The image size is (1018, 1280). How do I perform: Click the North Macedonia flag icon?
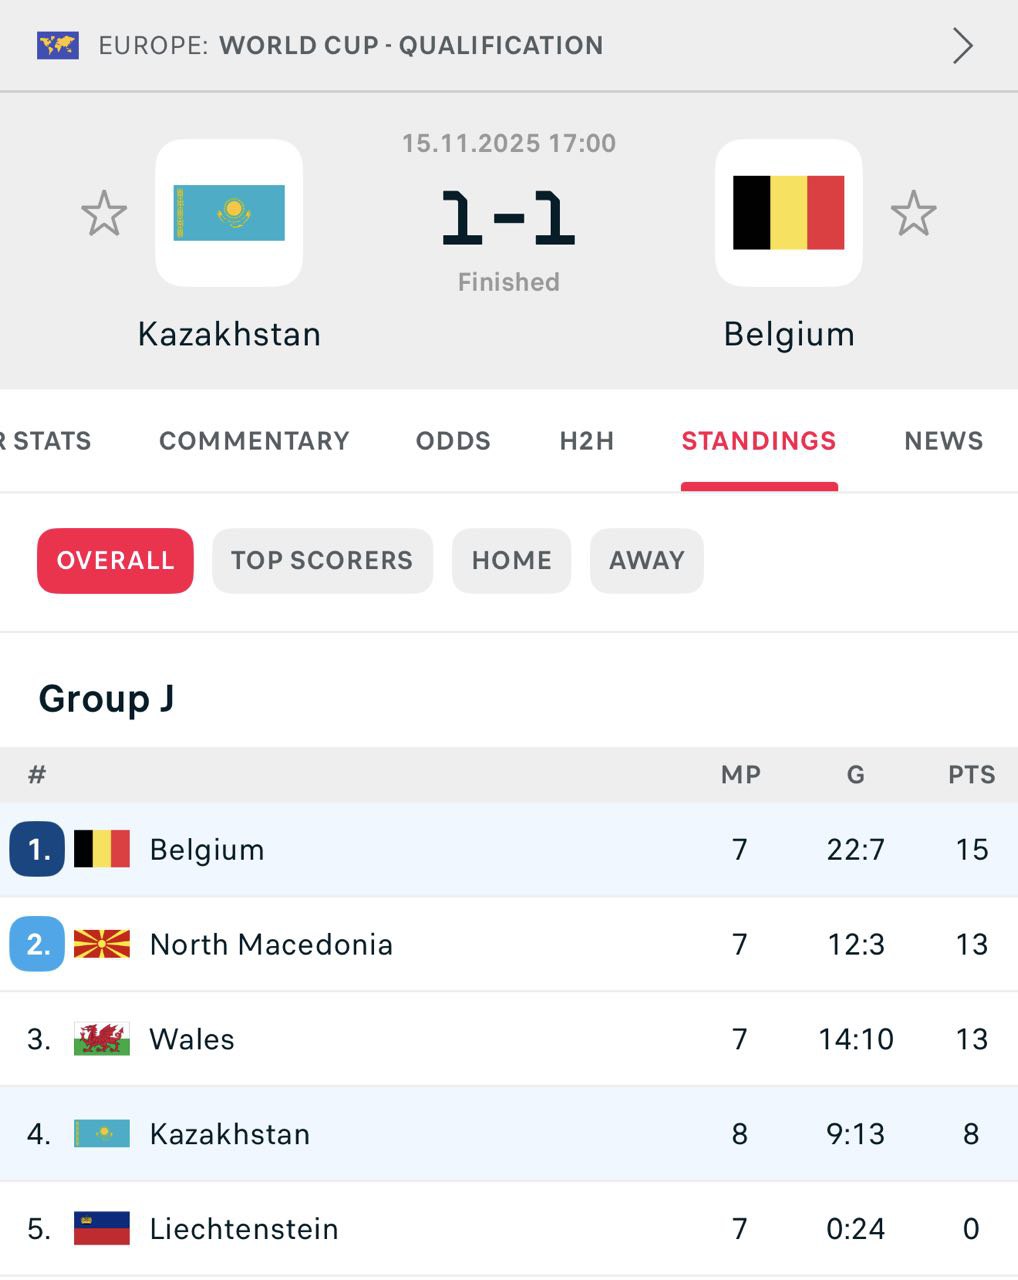(x=102, y=944)
